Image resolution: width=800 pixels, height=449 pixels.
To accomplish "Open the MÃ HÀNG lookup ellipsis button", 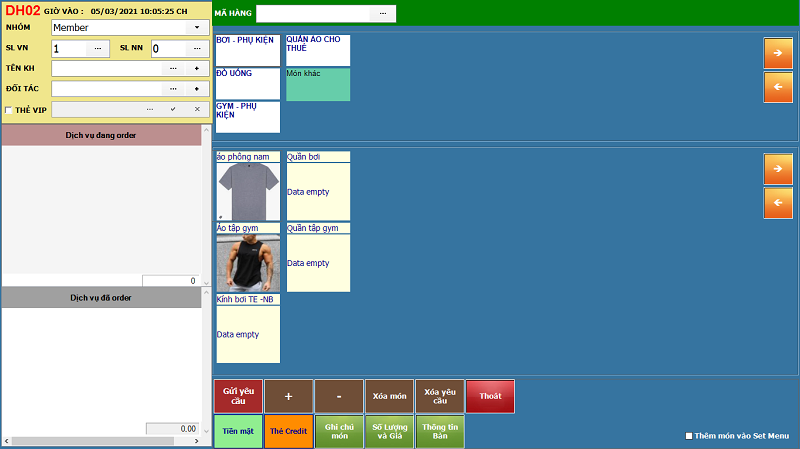I will [x=383, y=14].
